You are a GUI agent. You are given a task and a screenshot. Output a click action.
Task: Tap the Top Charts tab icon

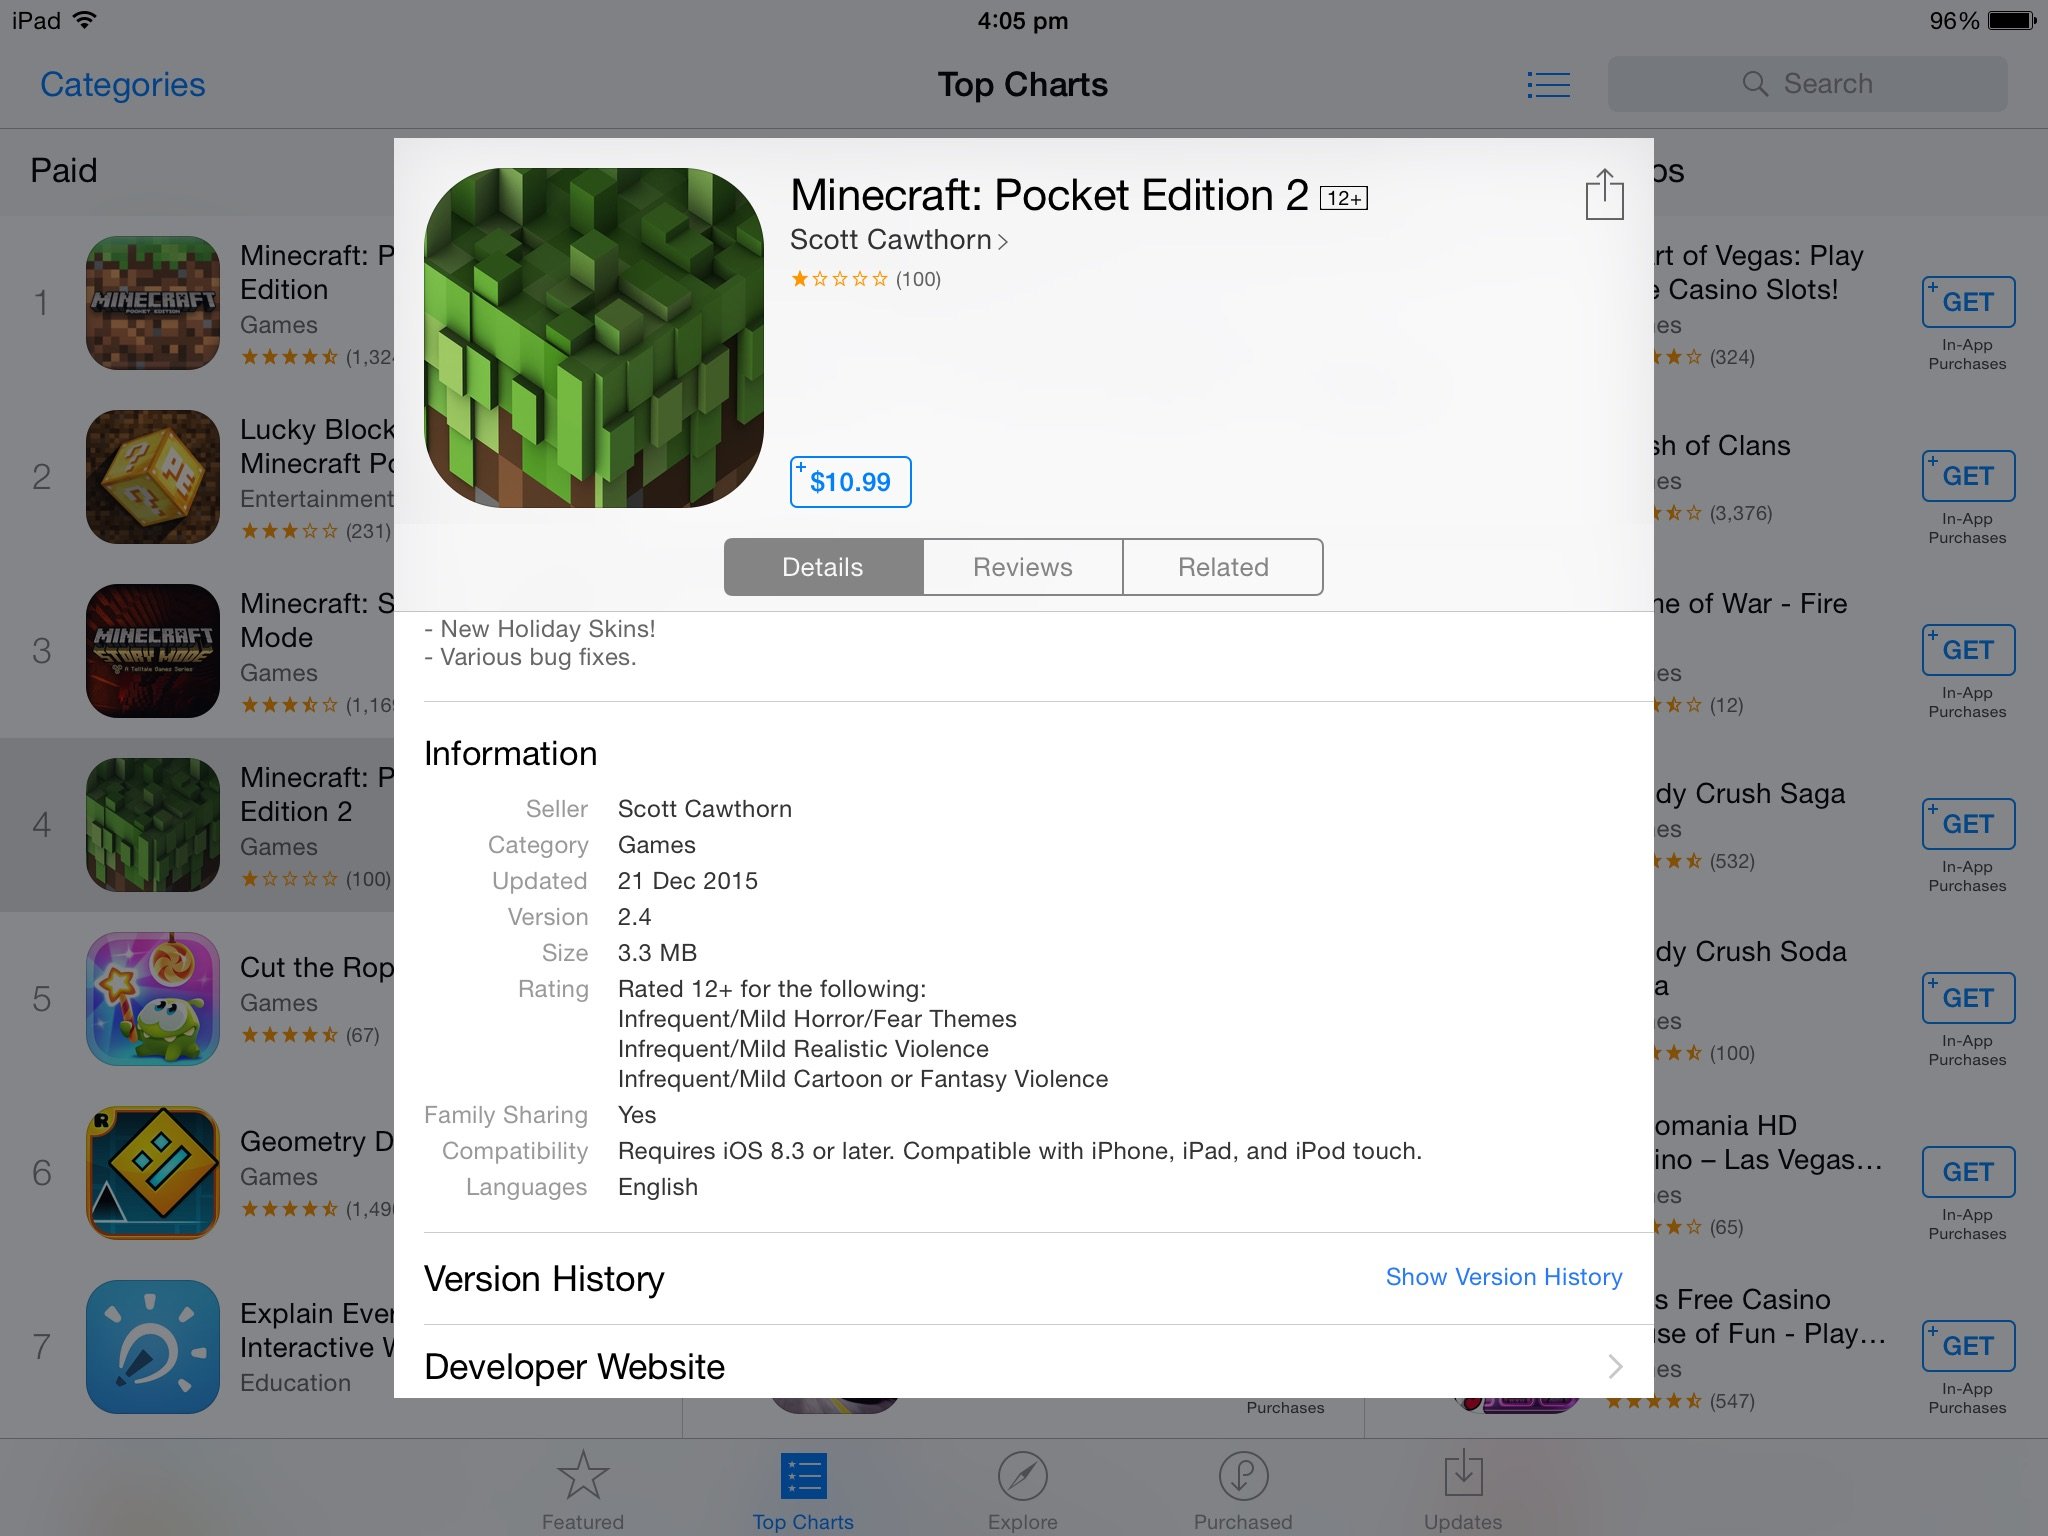tap(803, 1473)
